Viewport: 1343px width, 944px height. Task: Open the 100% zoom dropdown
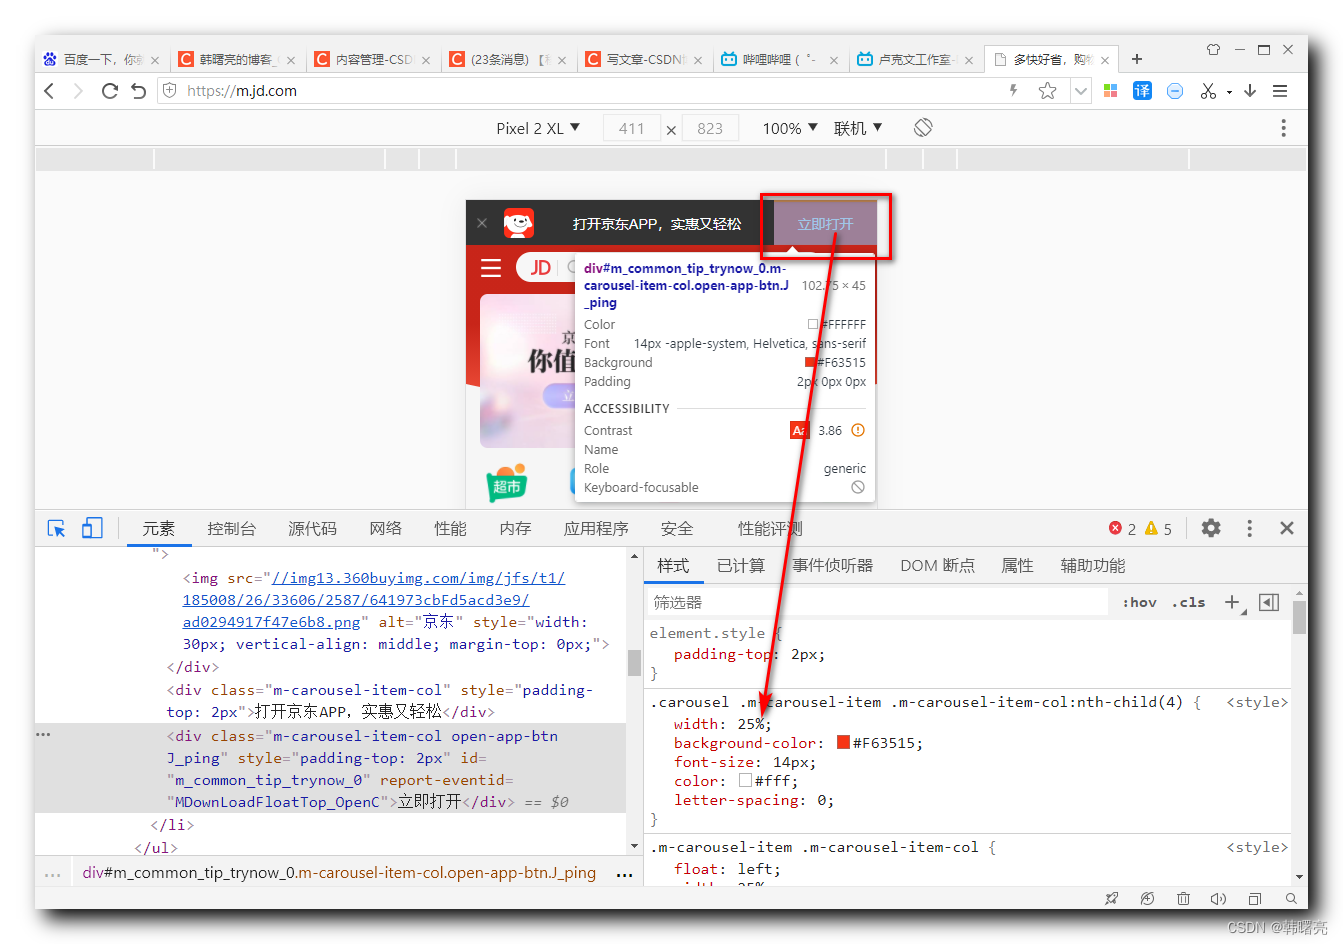click(790, 128)
